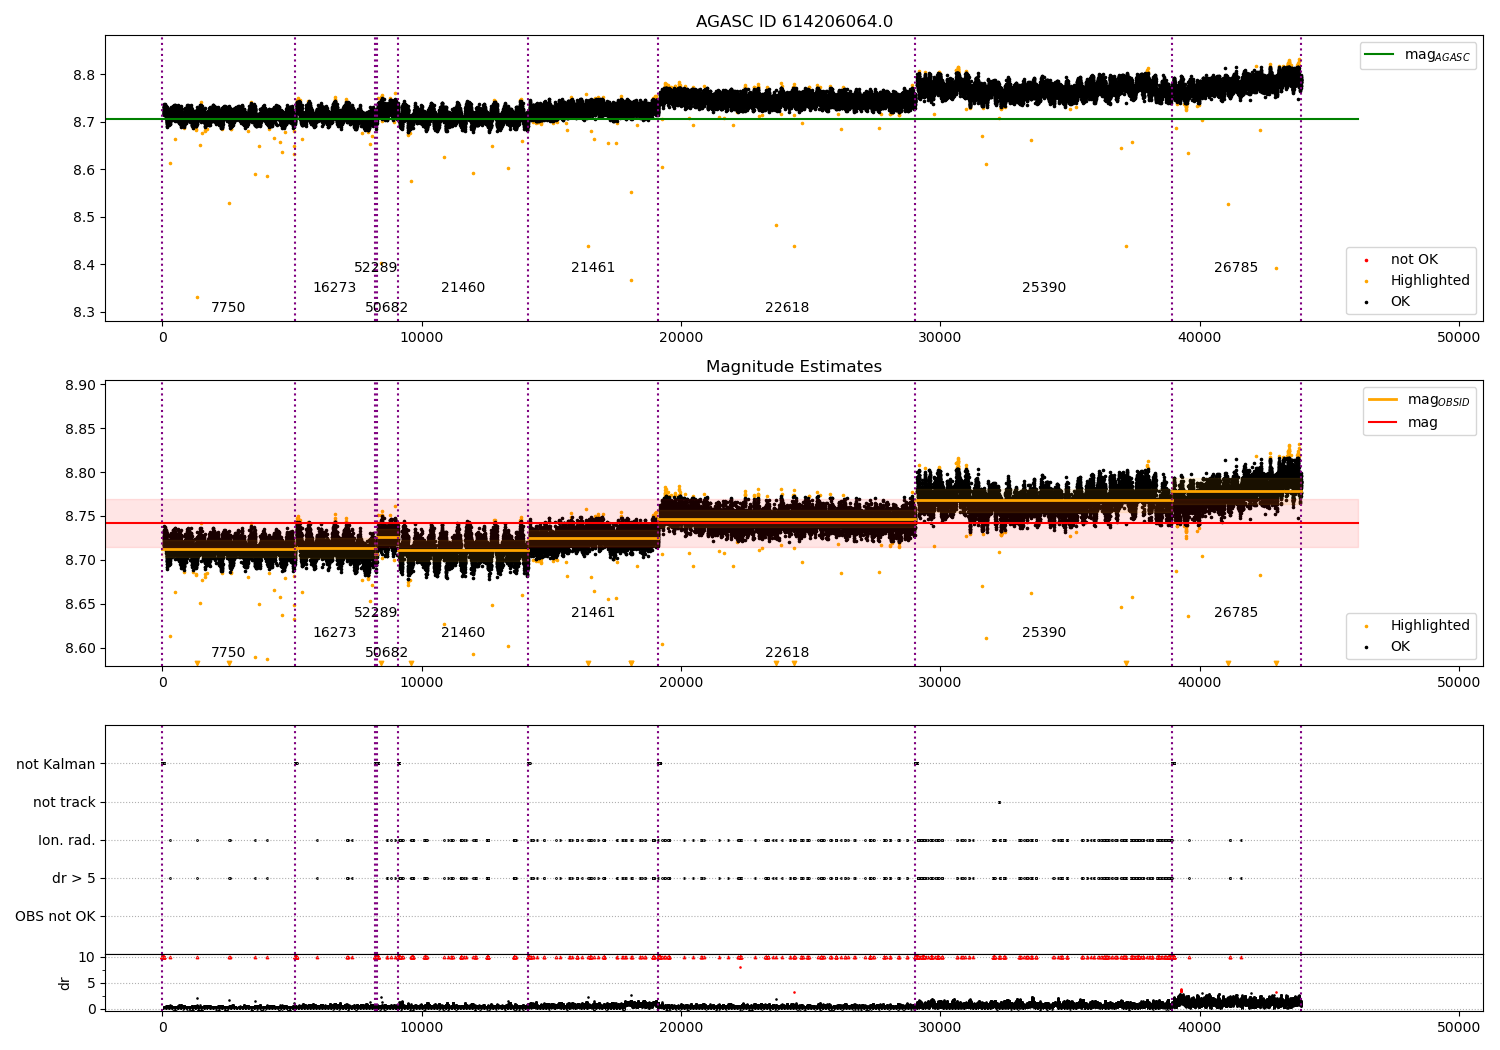The image size is (1500, 1050).
Task: Click OBSID label 22618 in top plot
Action: pyautogui.click(x=787, y=308)
